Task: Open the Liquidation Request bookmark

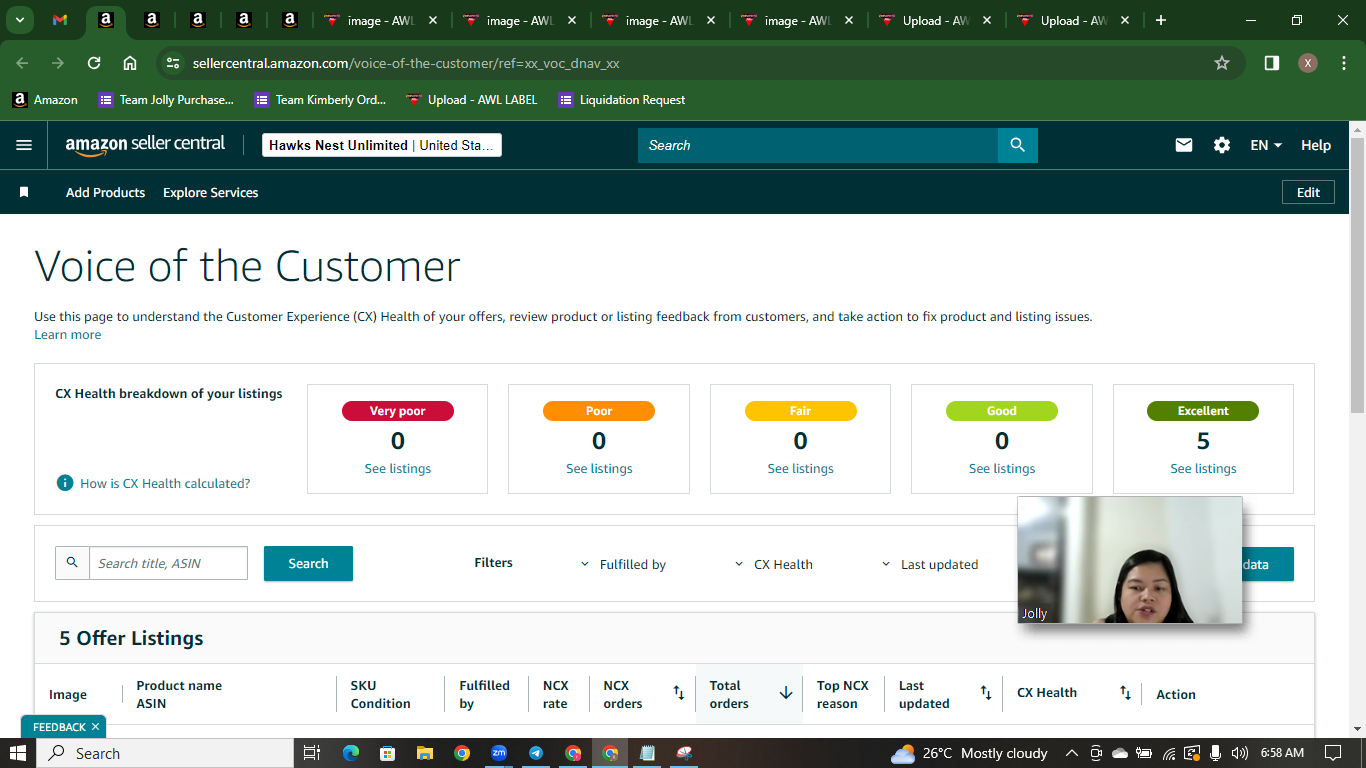Action: click(x=622, y=100)
